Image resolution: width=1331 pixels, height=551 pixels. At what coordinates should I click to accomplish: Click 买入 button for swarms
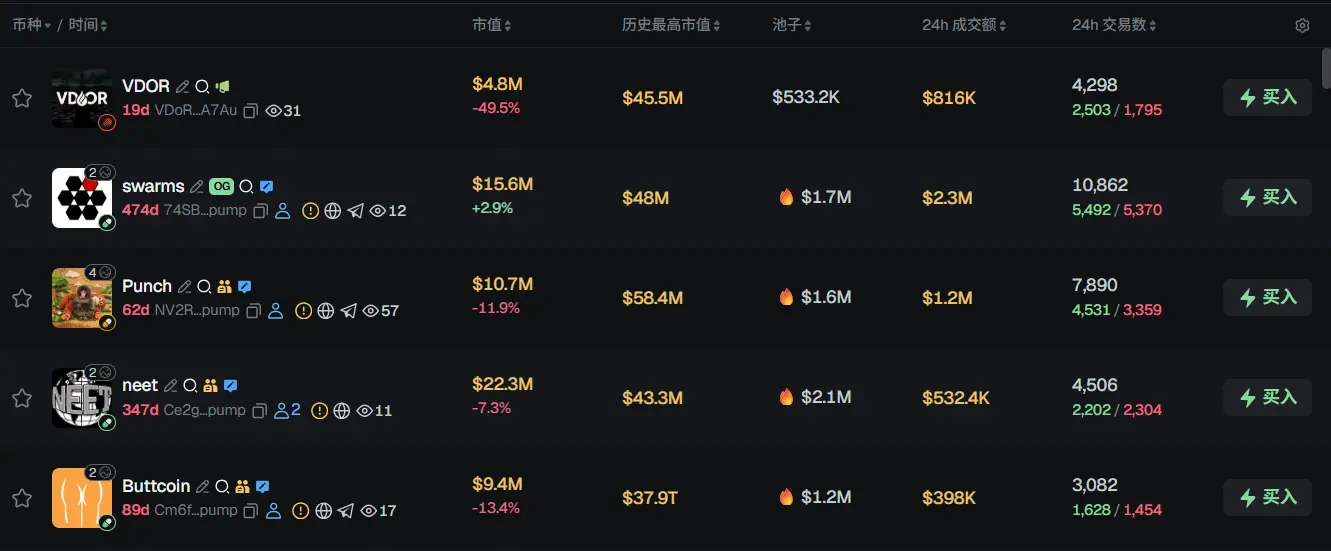(x=1267, y=198)
